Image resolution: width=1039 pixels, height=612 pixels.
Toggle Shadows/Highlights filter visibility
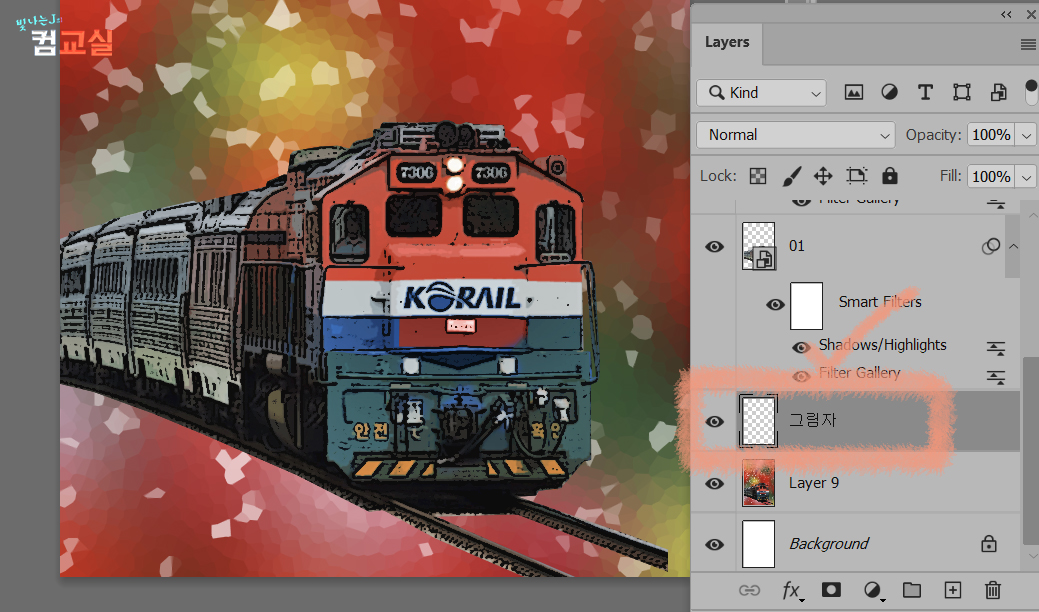pyautogui.click(x=801, y=347)
